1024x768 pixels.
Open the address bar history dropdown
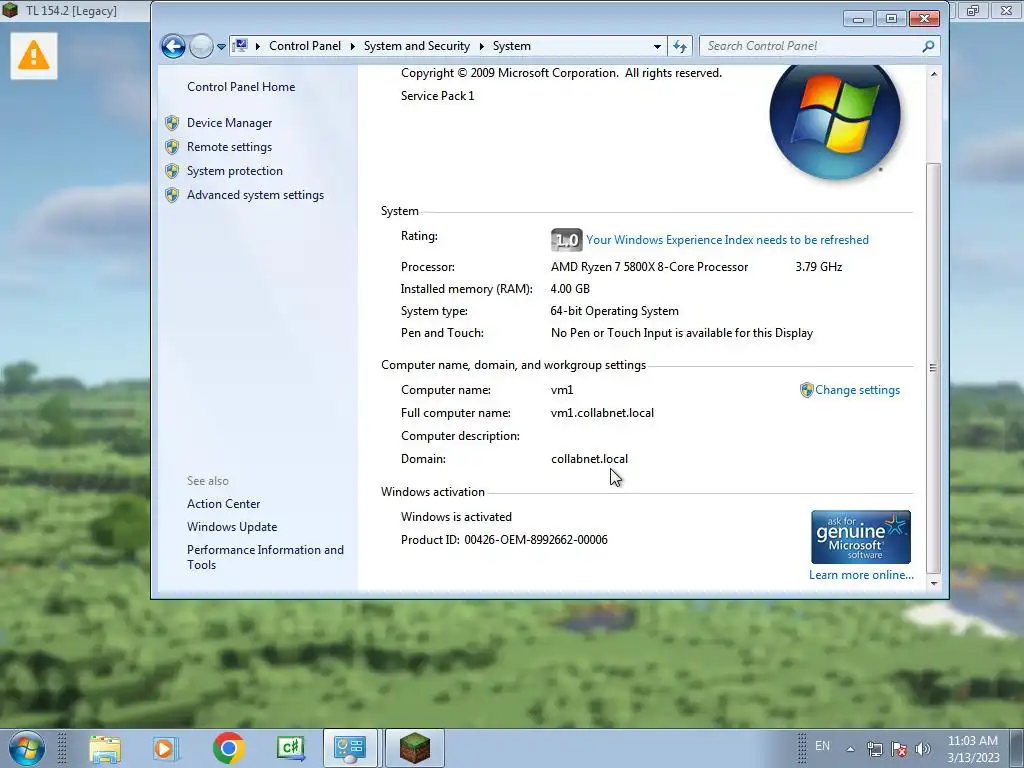click(x=657, y=46)
